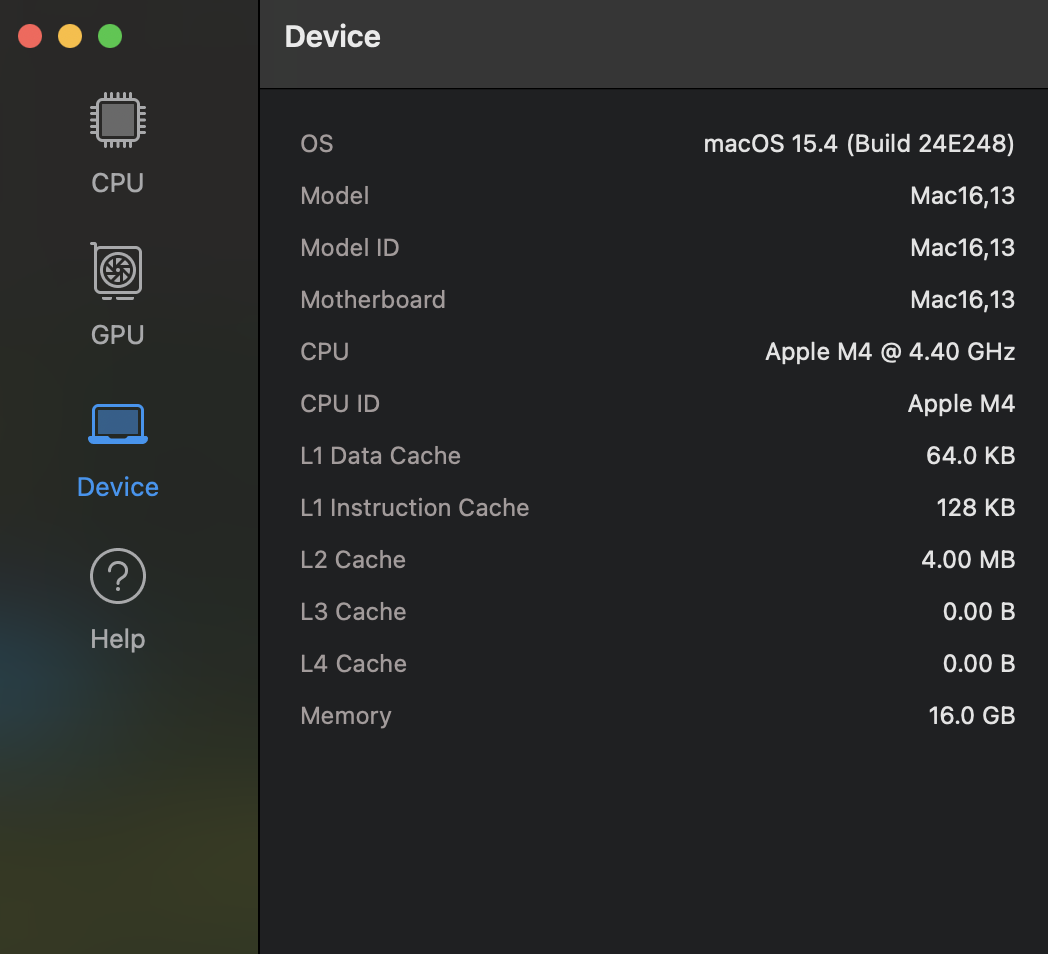Click the Model ID row label
The image size is (1048, 954).
[349, 248]
